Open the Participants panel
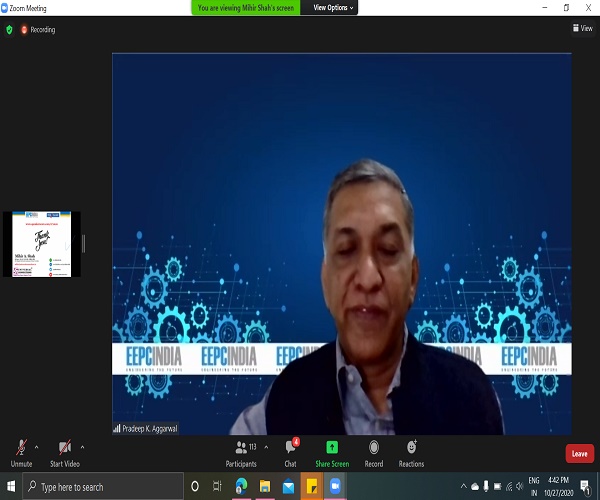 (x=241, y=454)
